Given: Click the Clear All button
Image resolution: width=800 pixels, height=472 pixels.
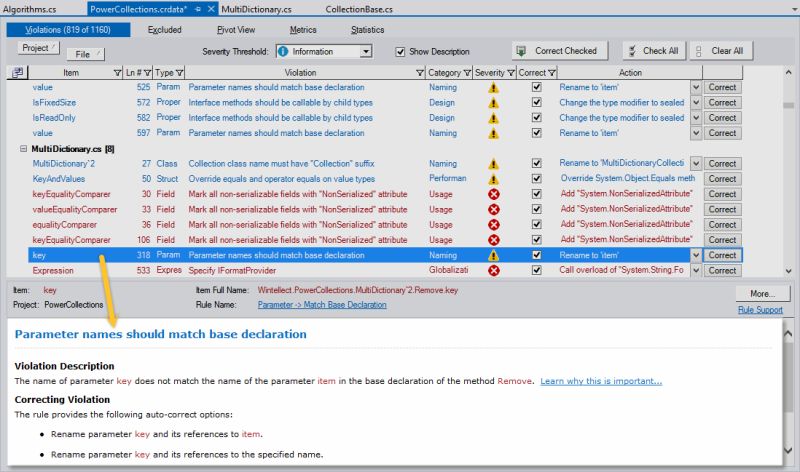Looking at the screenshot, I should coord(721,51).
